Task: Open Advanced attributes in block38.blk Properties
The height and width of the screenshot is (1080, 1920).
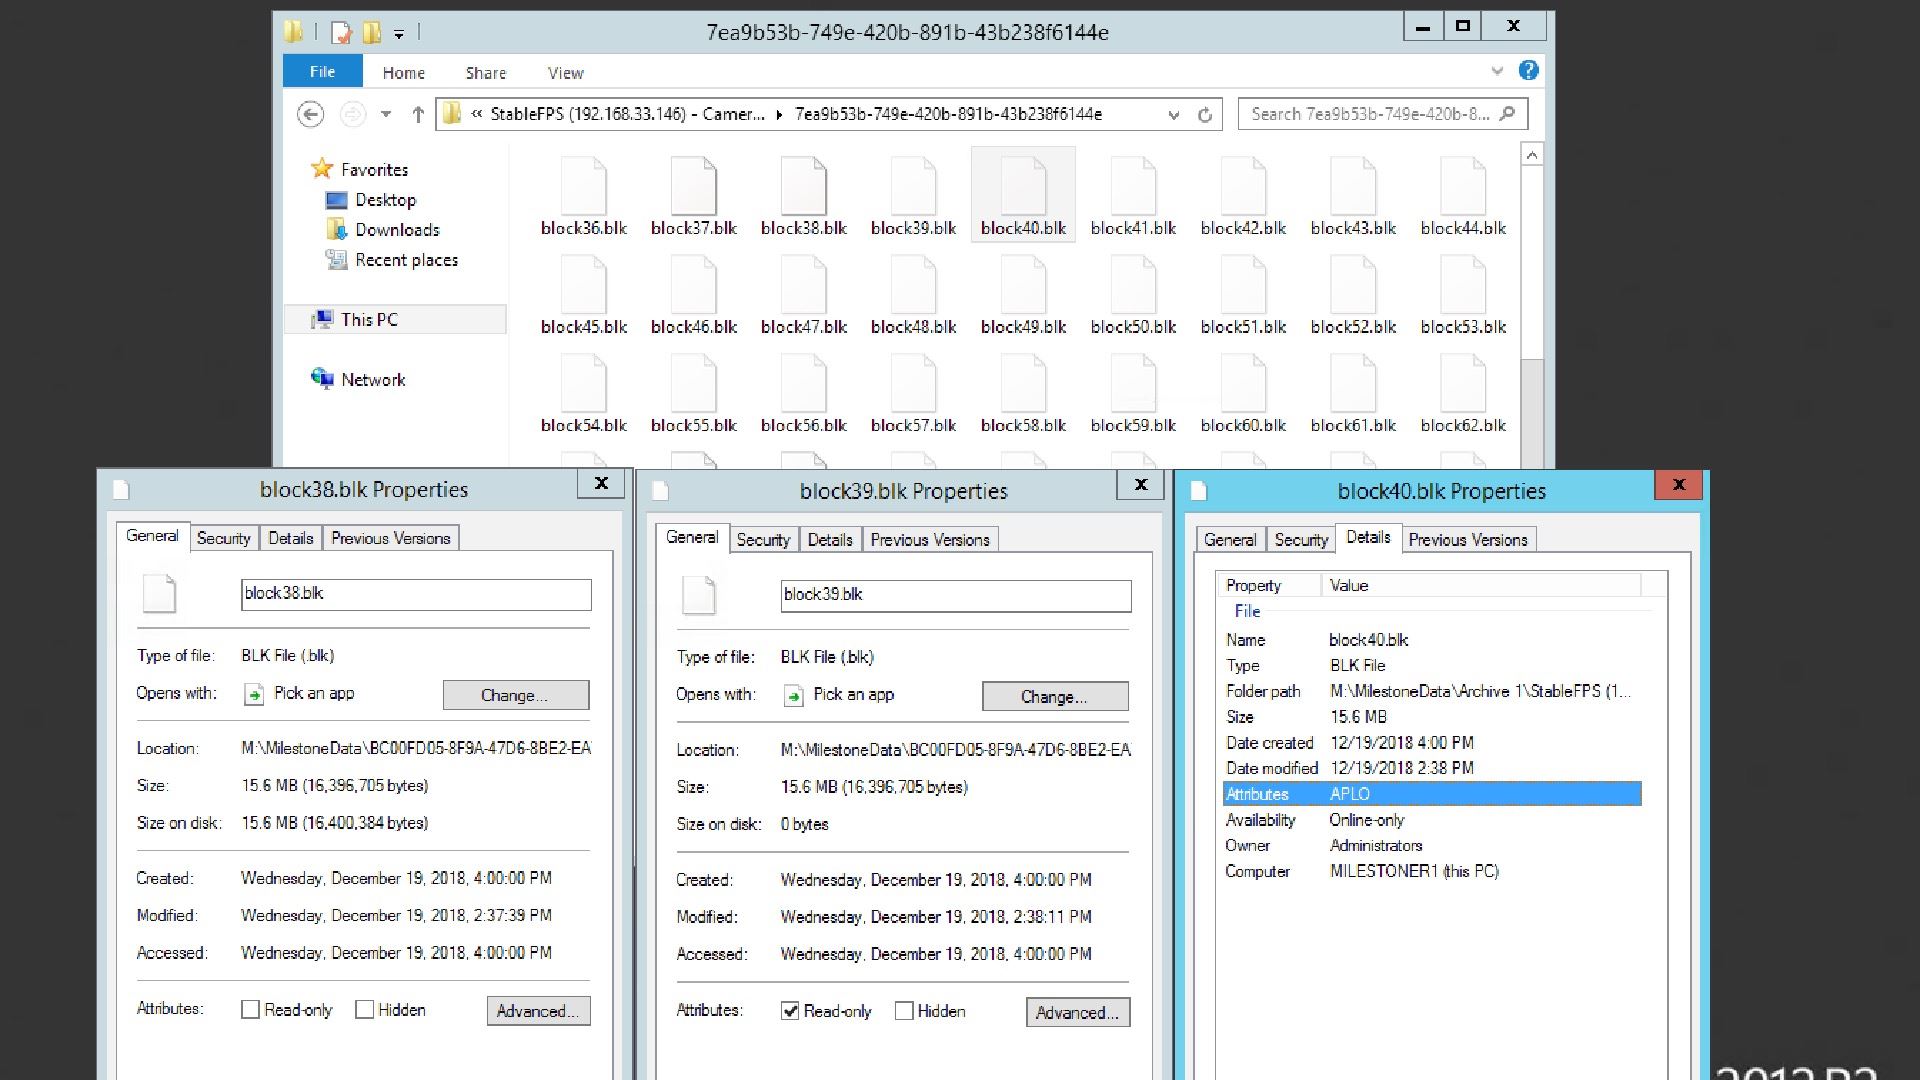Action: pos(538,1011)
